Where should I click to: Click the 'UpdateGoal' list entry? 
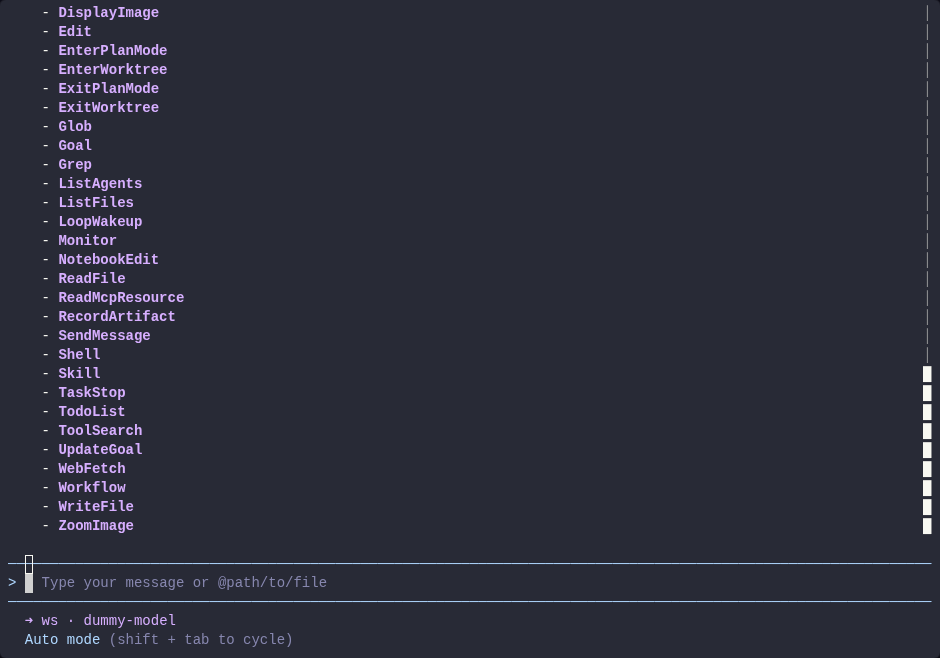tap(100, 449)
